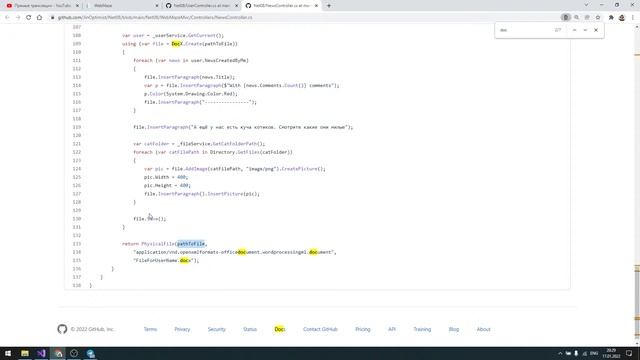Click the ENG language indicator

pyautogui.click(x=594, y=353)
